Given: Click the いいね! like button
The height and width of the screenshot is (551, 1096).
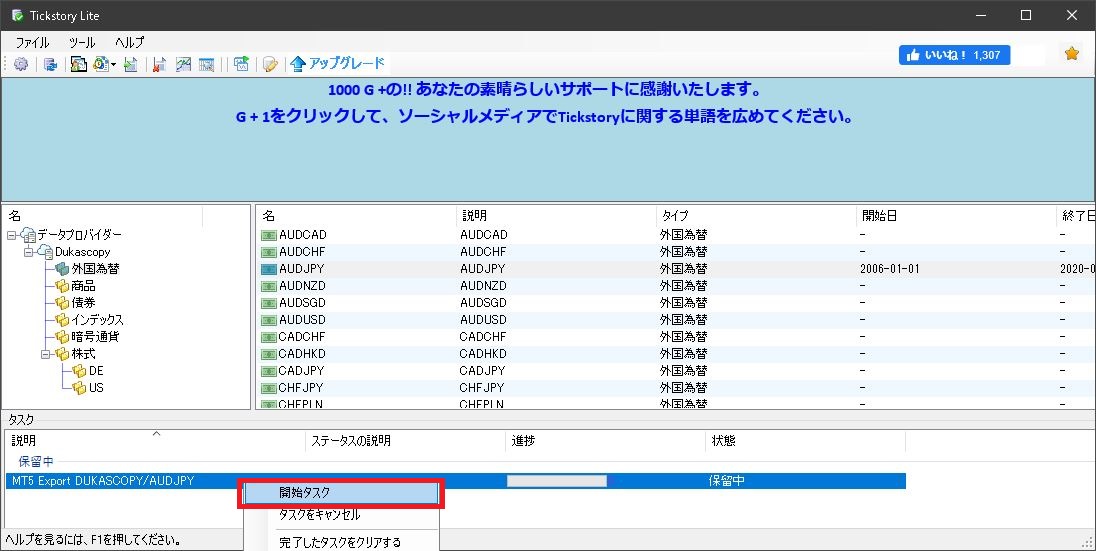Looking at the screenshot, I should 954,55.
